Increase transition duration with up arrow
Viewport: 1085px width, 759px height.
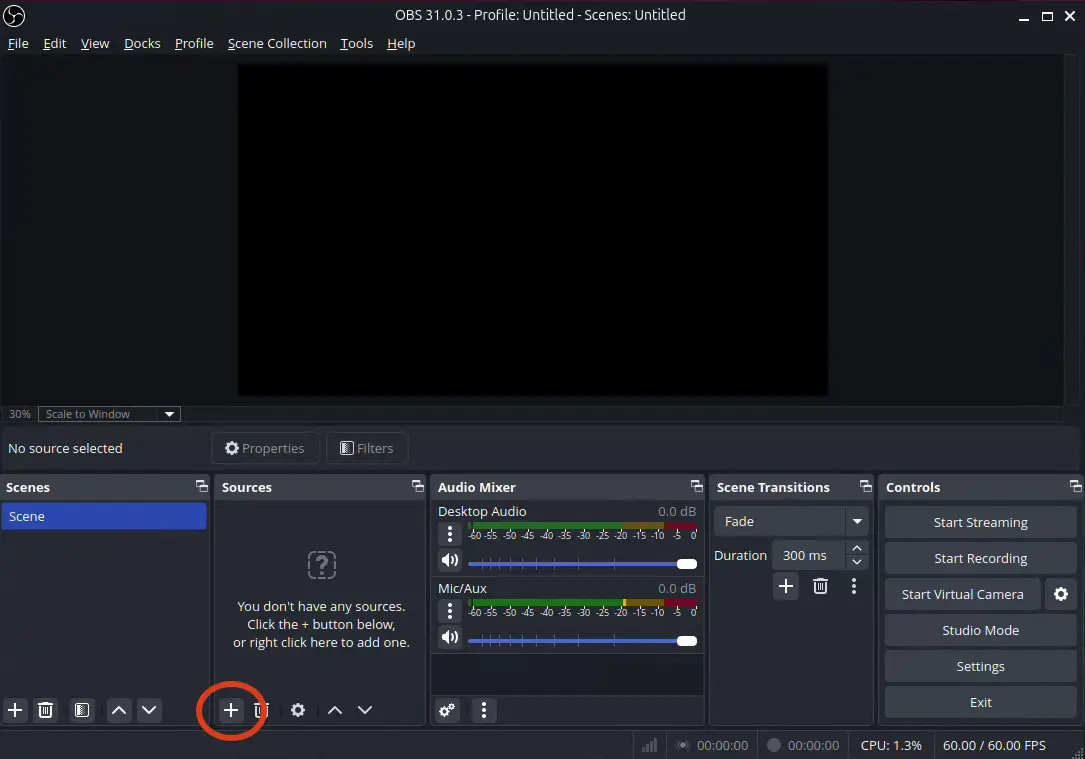857,548
